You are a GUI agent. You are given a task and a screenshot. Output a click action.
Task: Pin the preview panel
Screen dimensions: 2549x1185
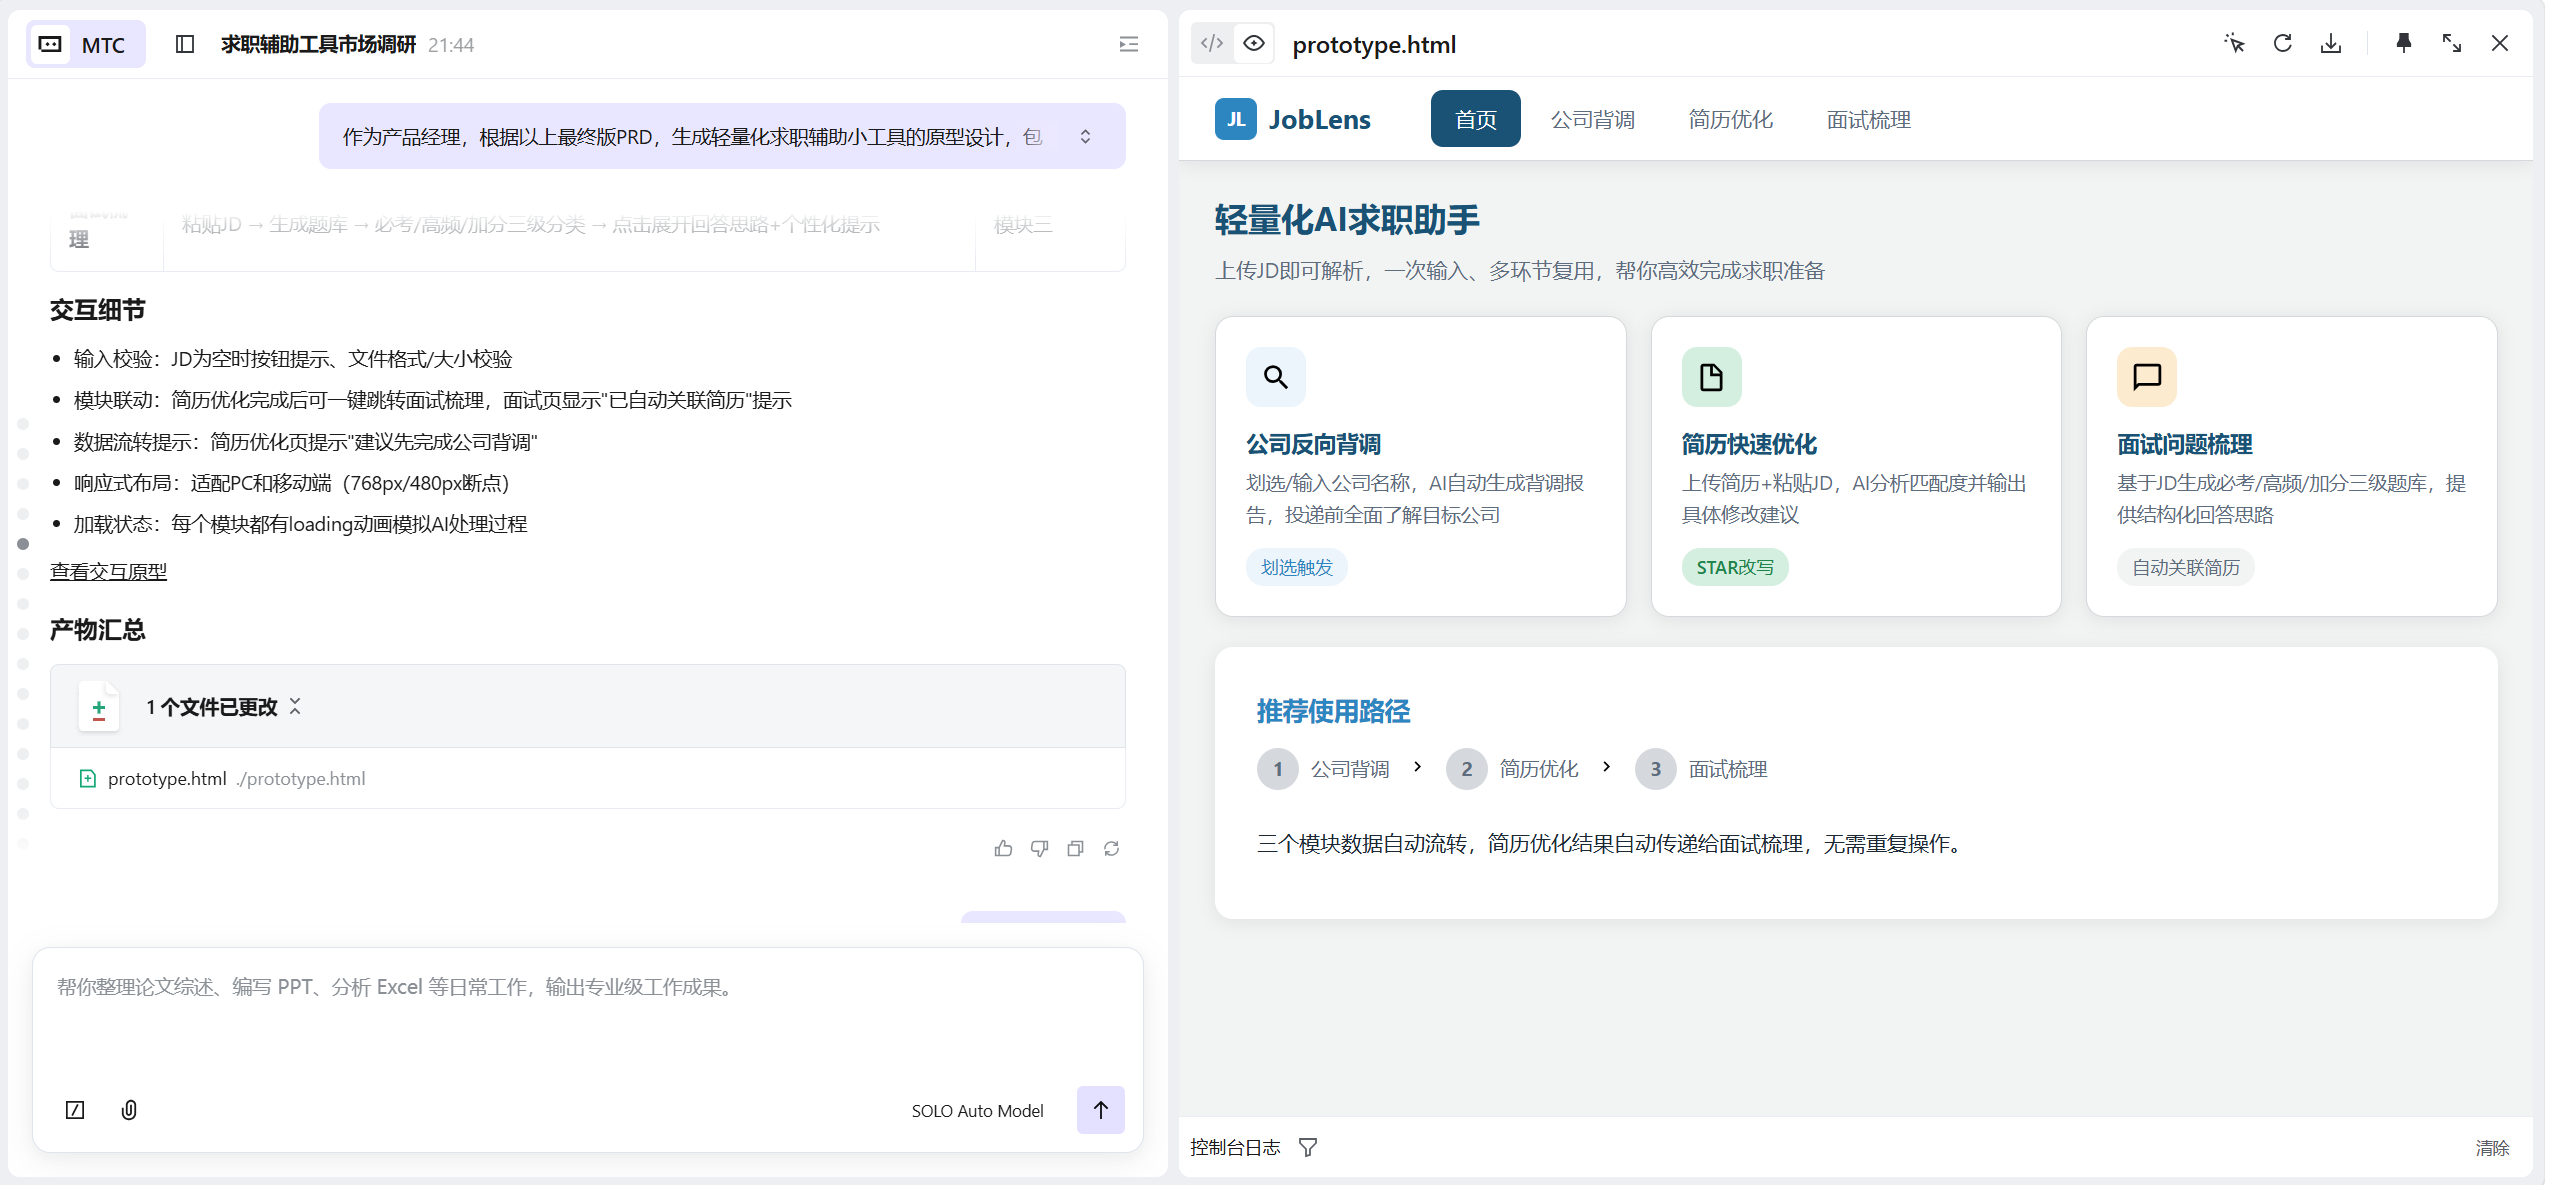[2403, 43]
